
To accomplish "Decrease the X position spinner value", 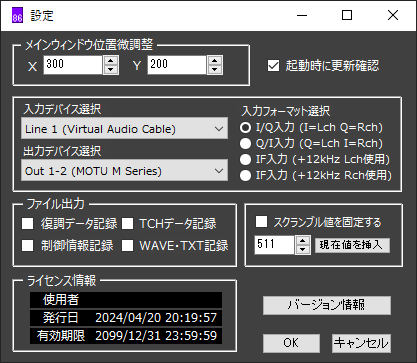I will [x=111, y=70].
